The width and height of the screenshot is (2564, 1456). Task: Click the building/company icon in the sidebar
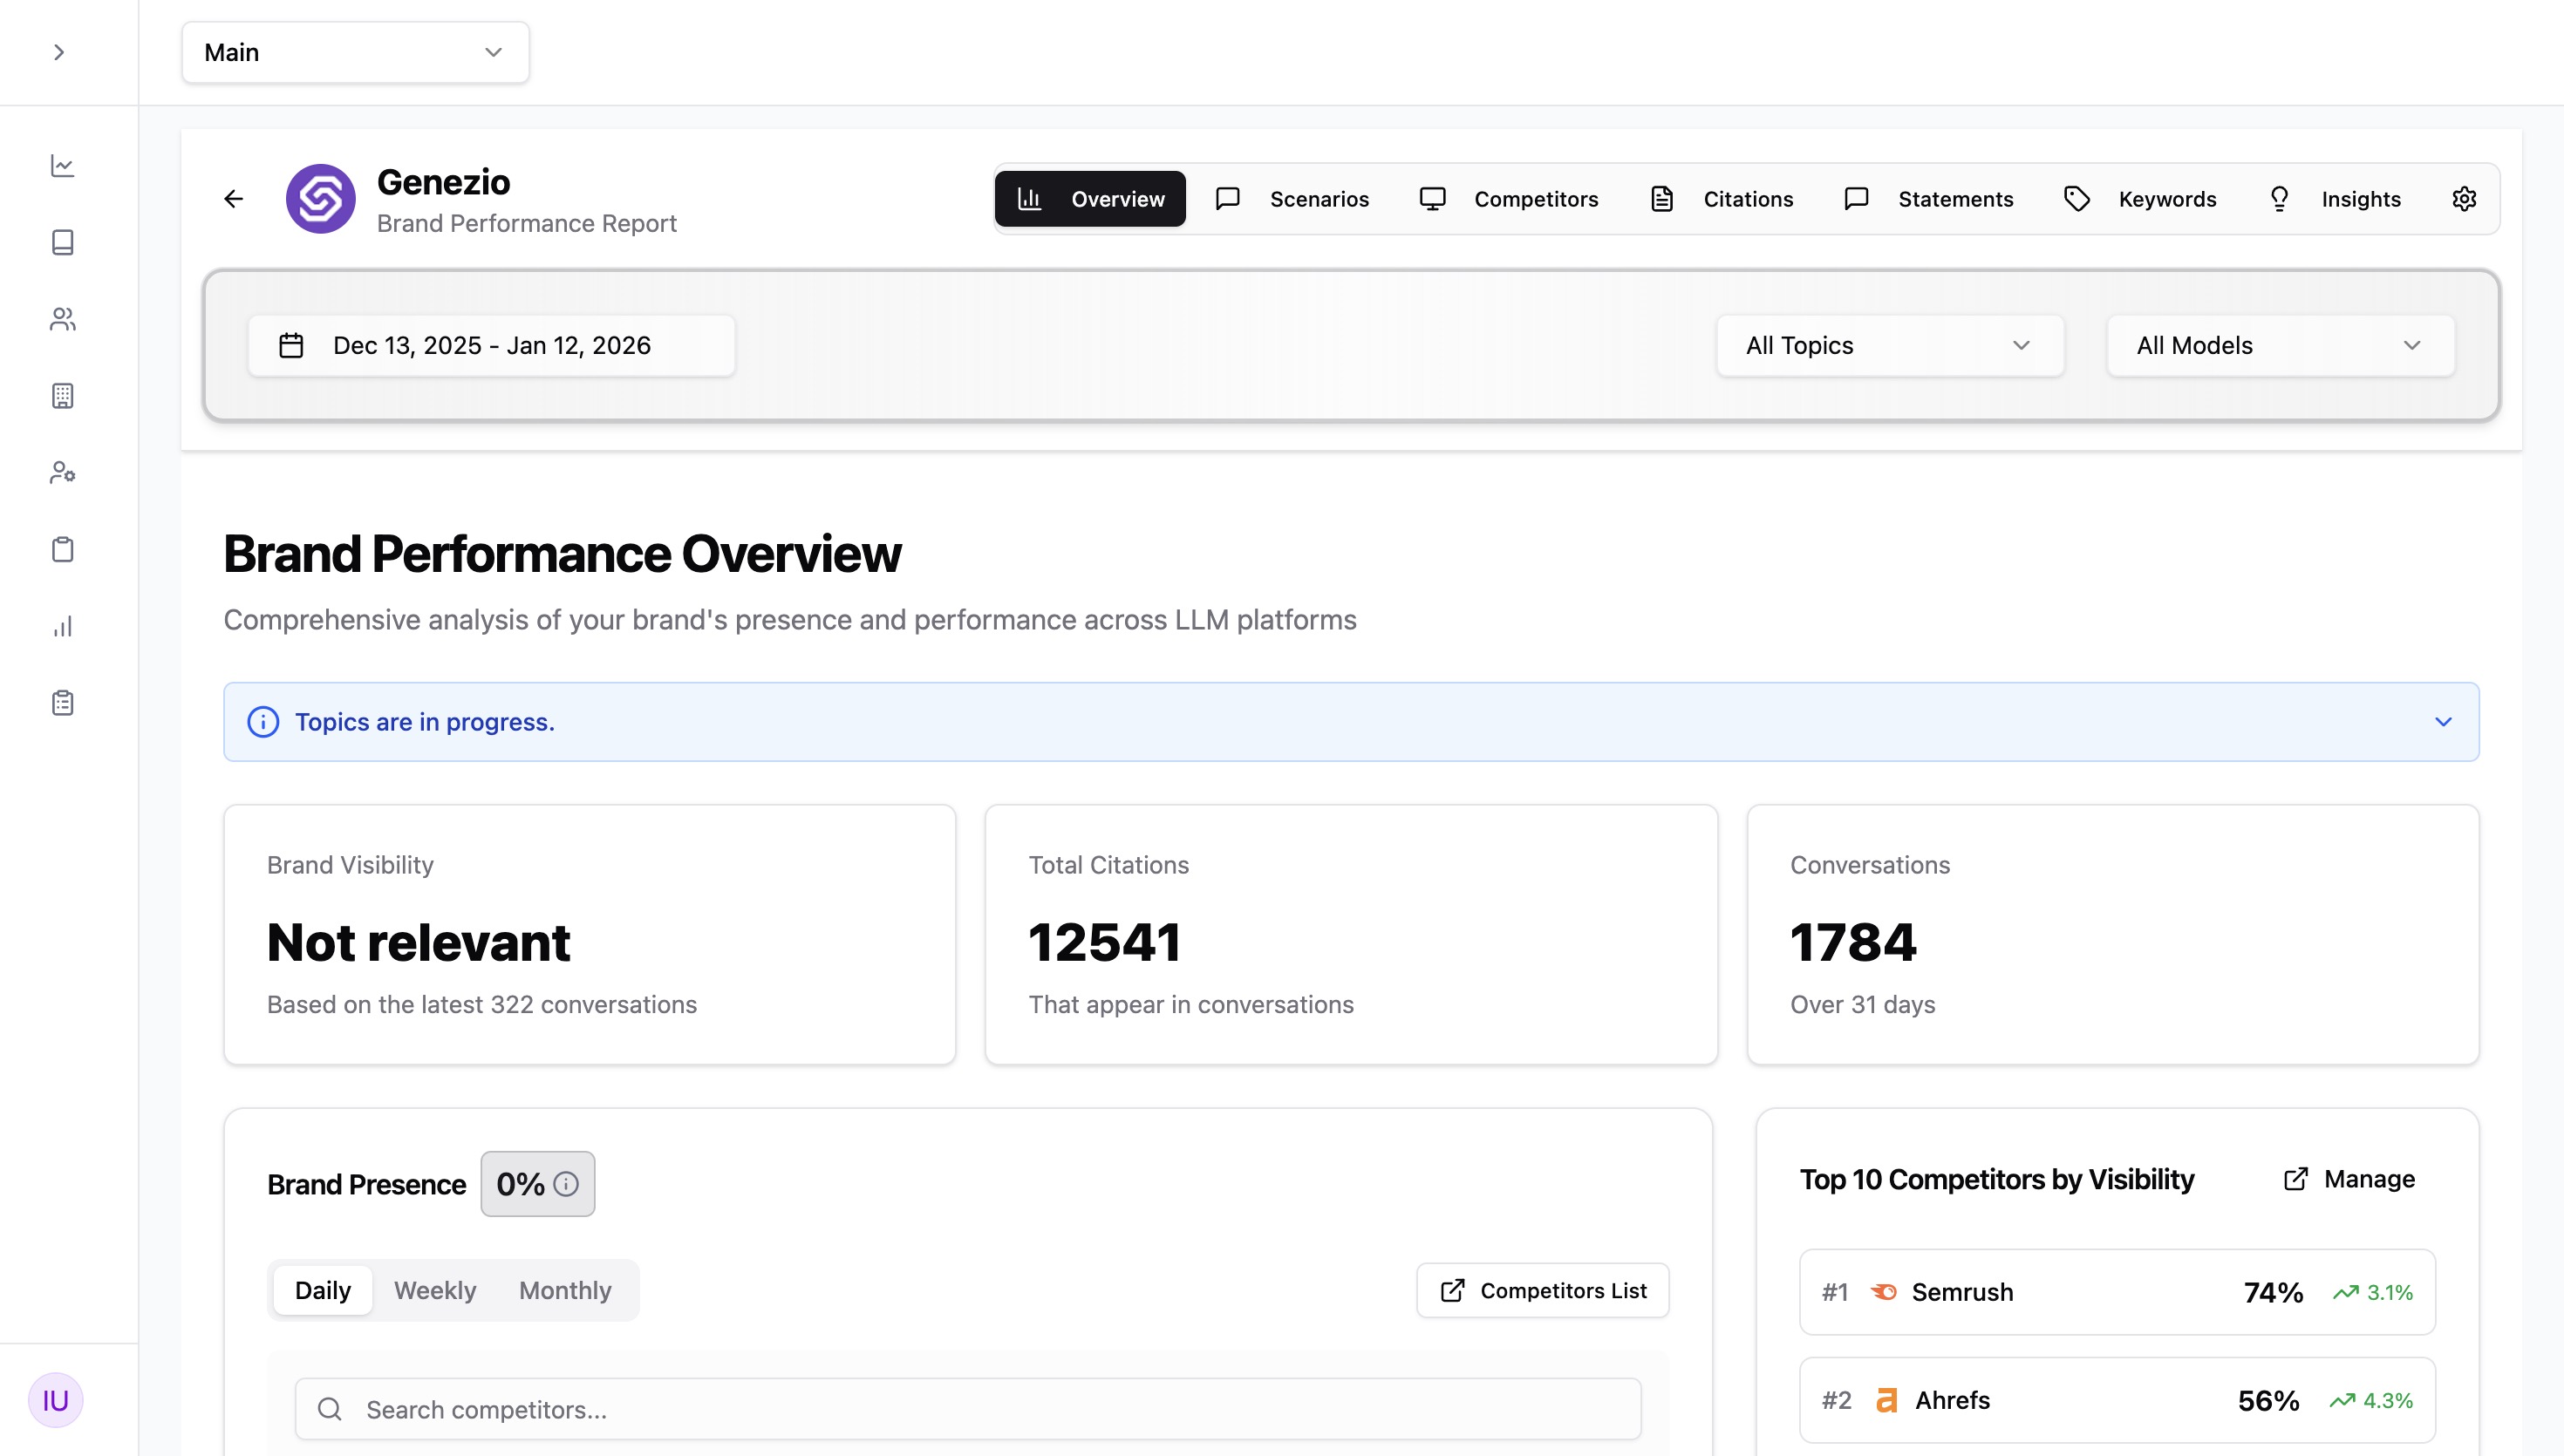pos(63,396)
